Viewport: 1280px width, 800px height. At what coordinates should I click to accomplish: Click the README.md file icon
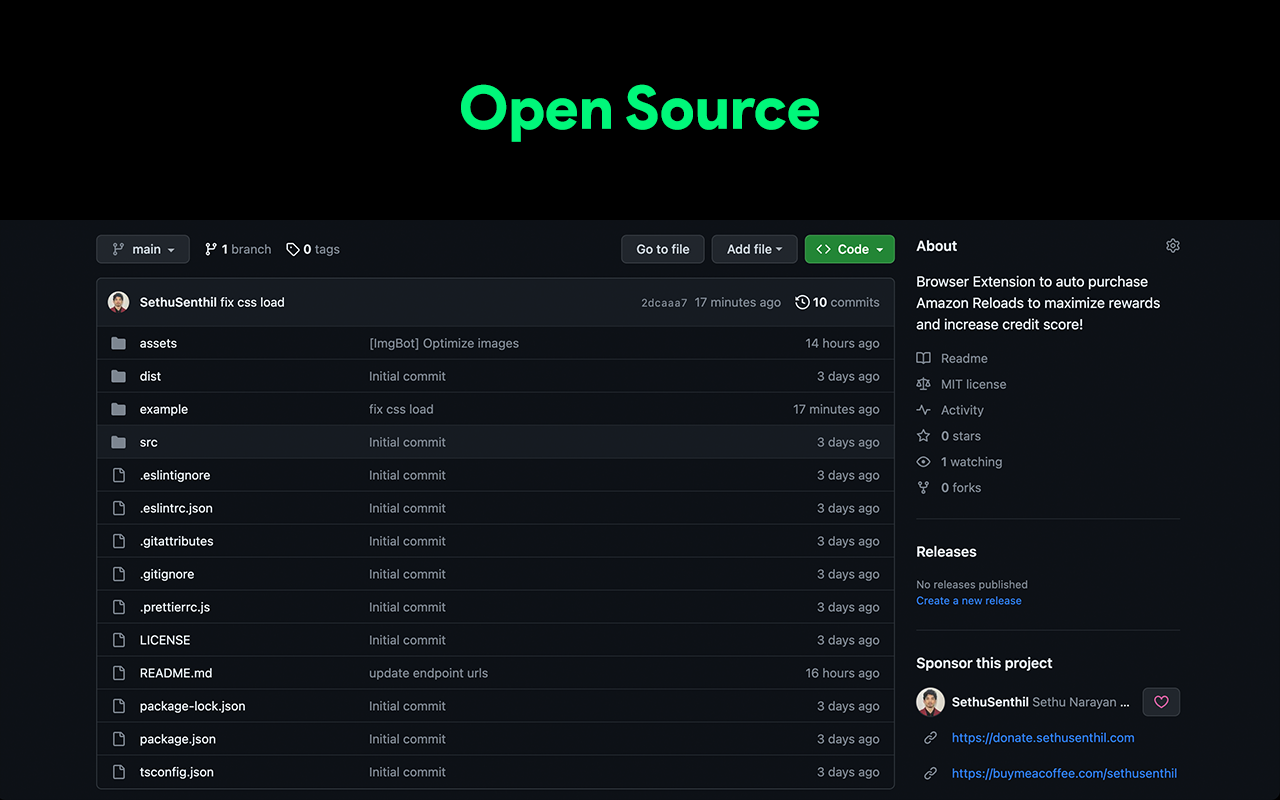pos(119,673)
